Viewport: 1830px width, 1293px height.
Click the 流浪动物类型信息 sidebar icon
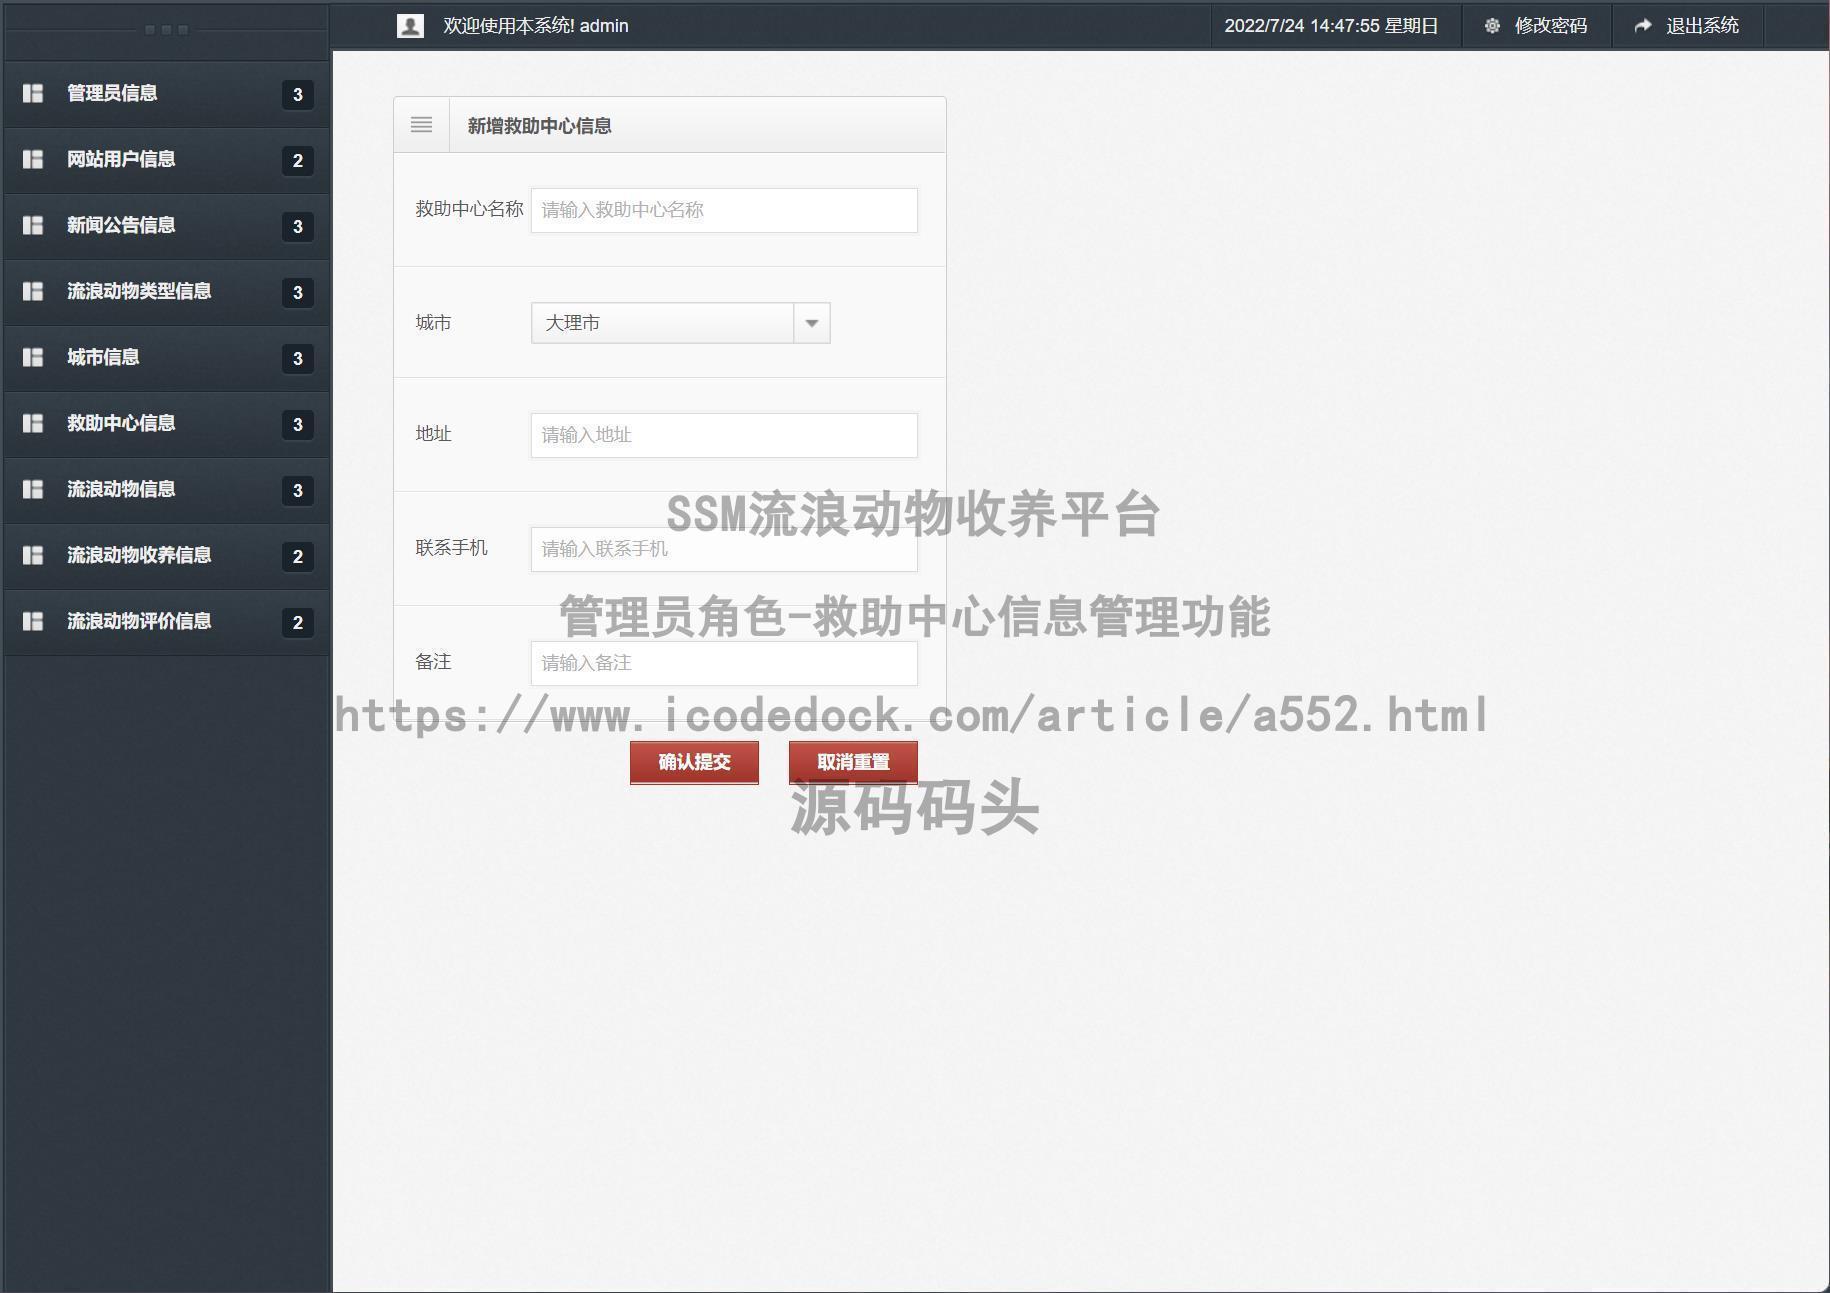(x=33, y=292)
